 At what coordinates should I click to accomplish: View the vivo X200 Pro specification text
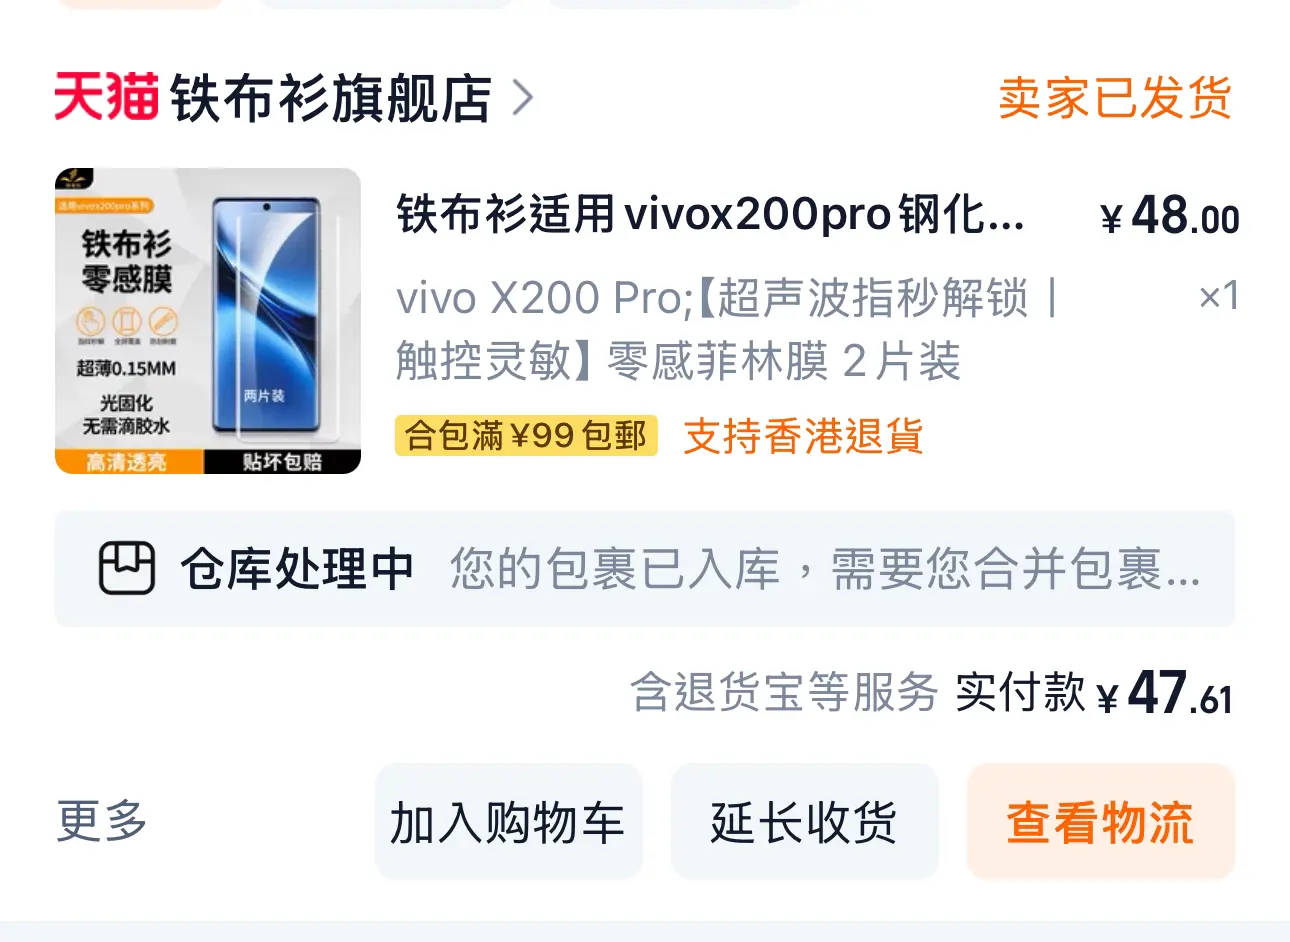coord(727,329)
